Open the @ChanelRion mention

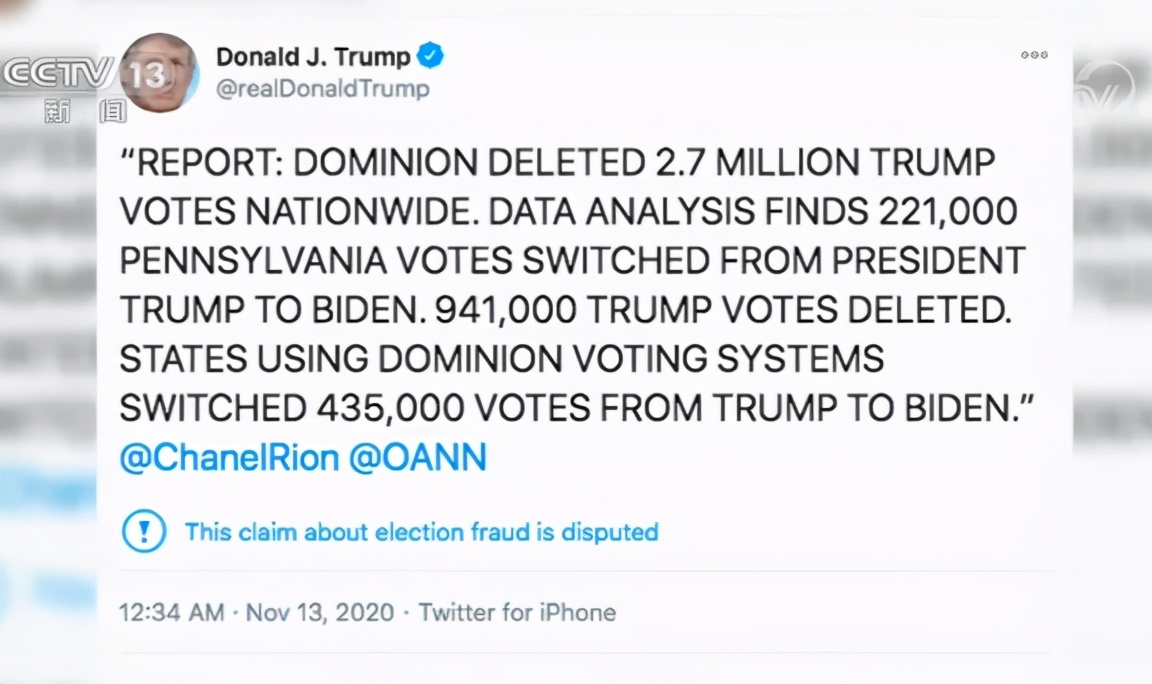point(229,458)
